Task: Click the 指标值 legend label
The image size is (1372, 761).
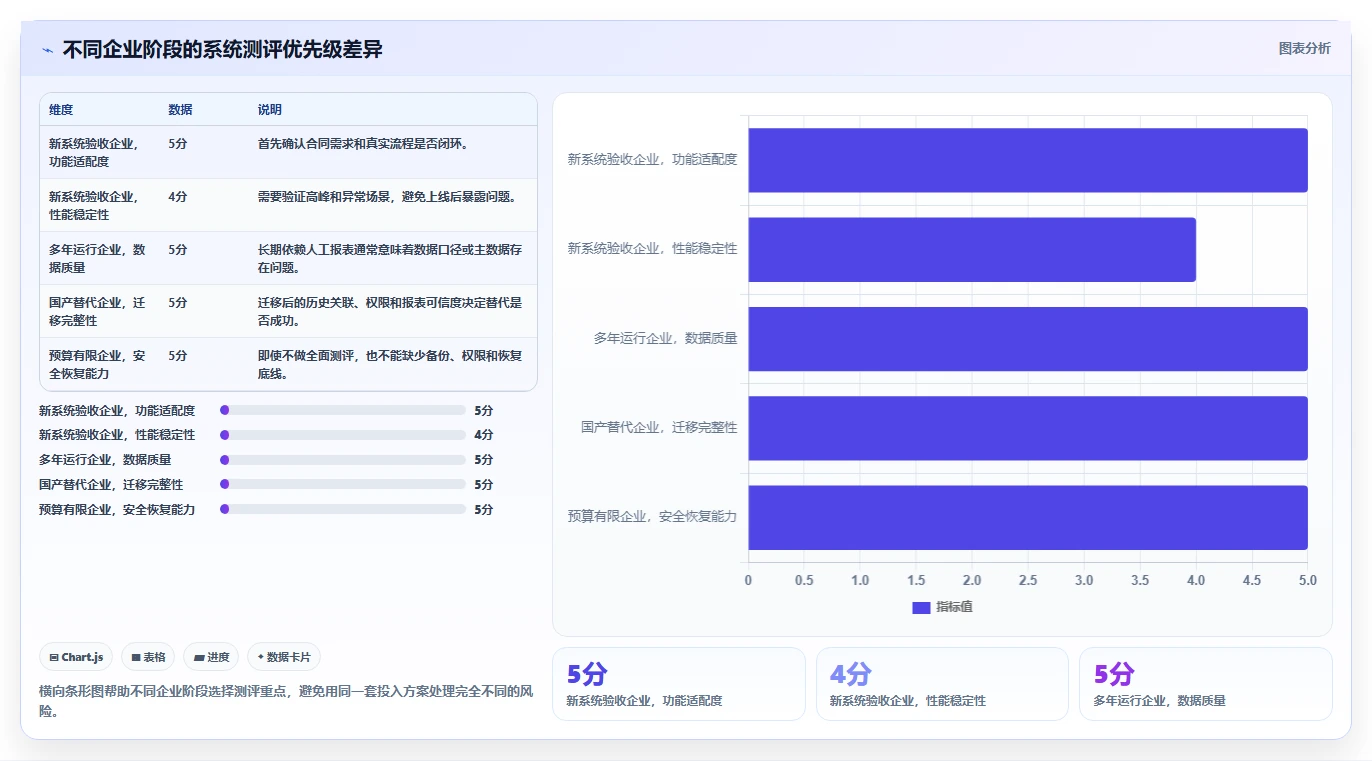Action: pos(954,608)
